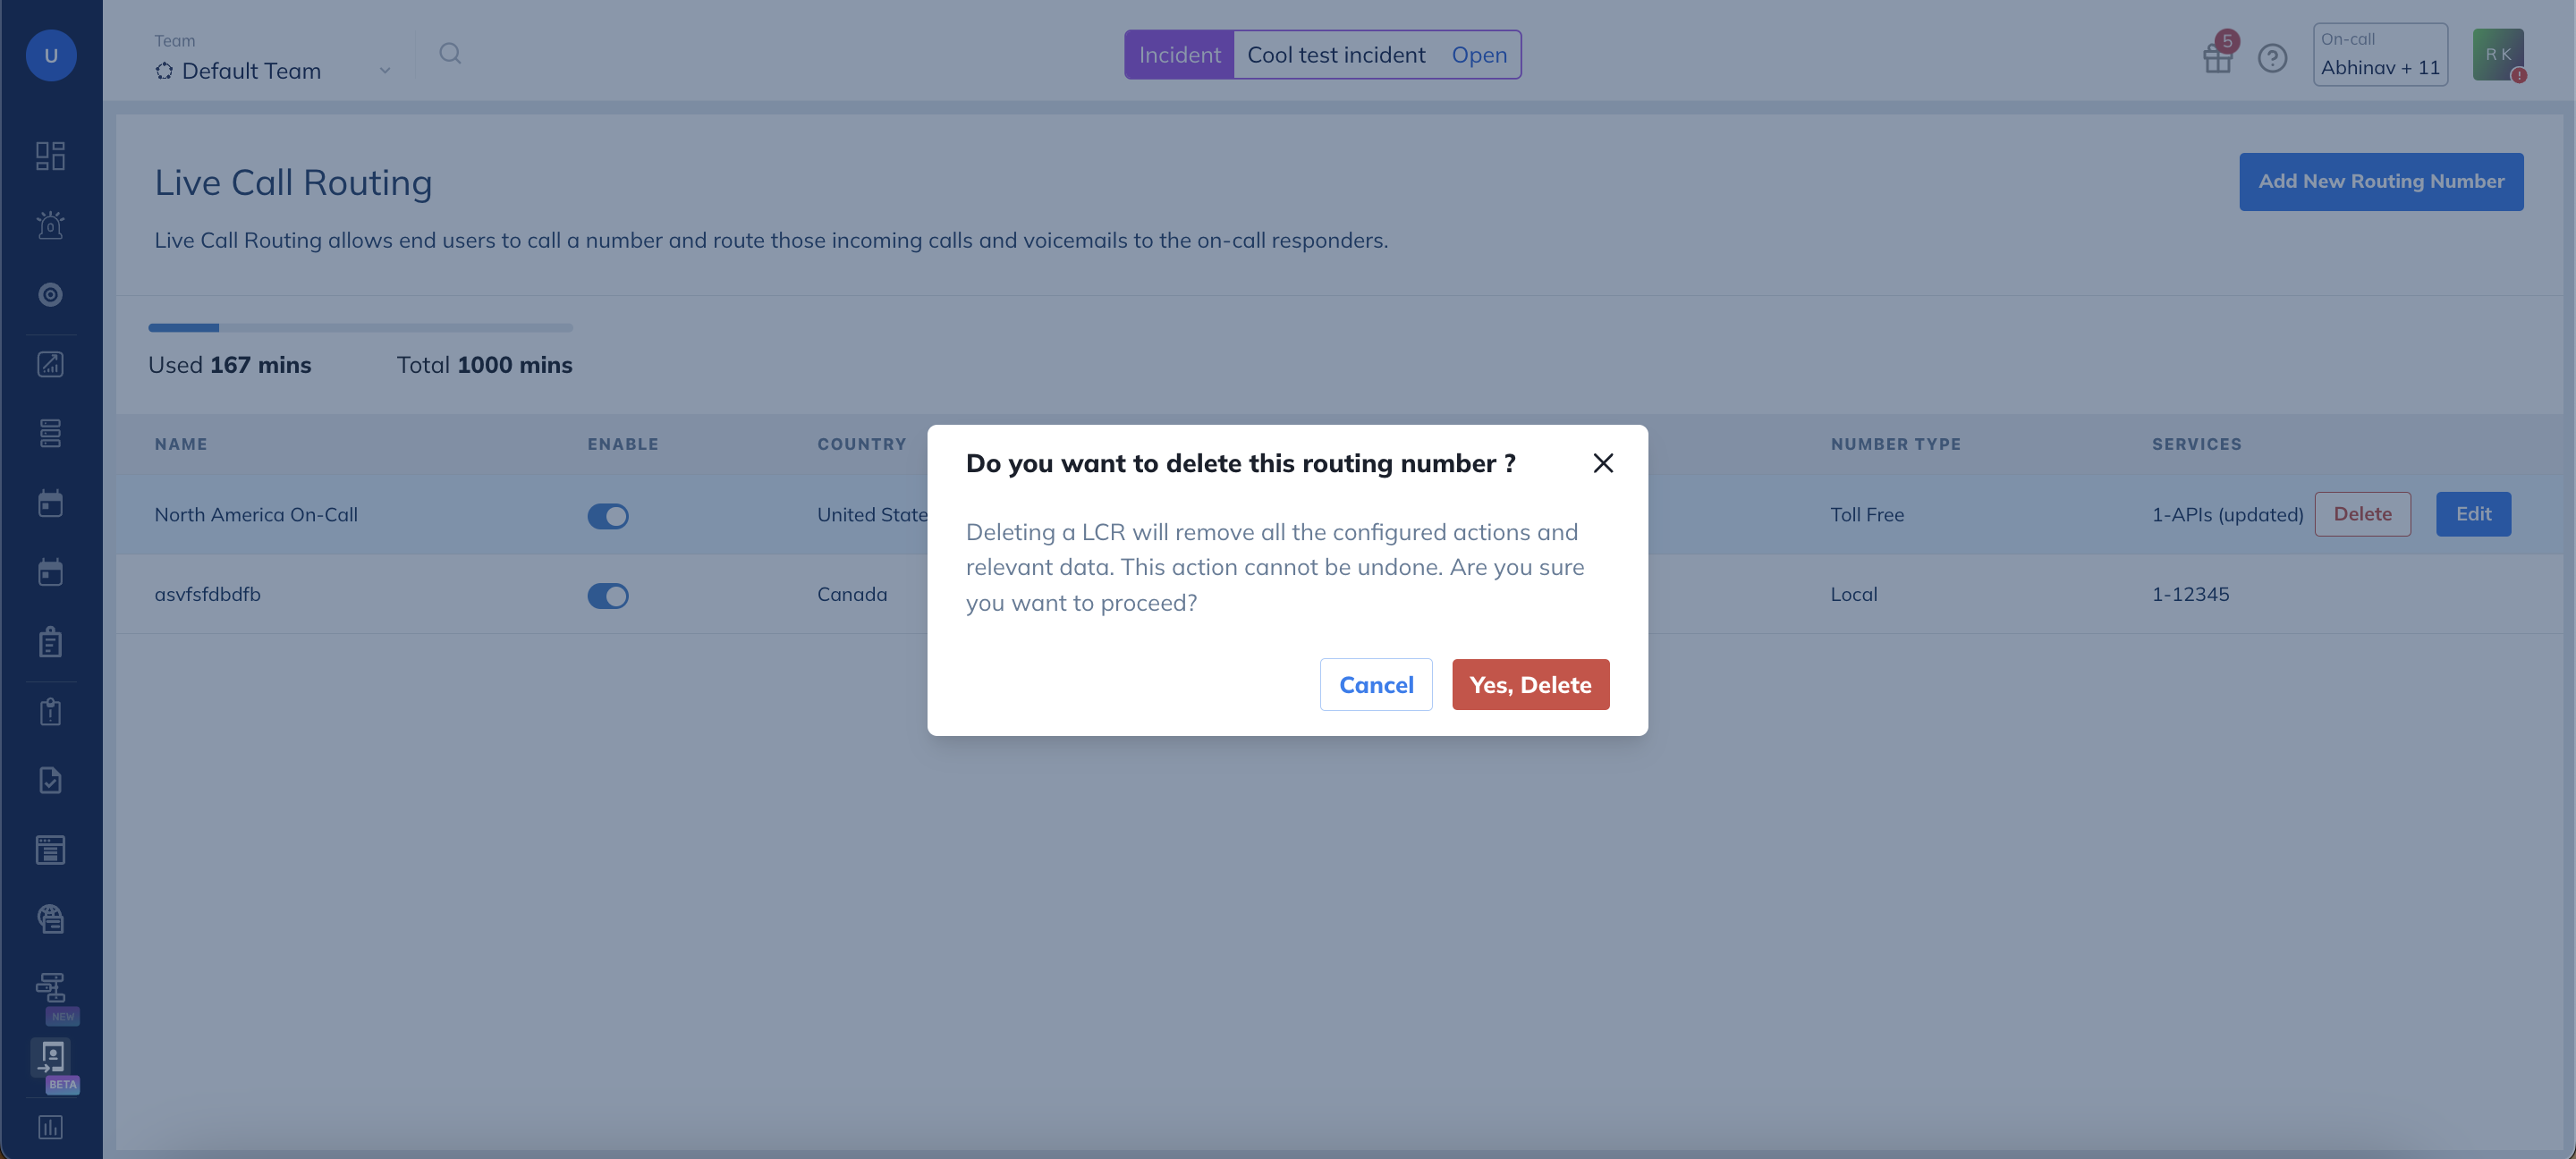
Task: Open the incidents siren icon in sidebar
Action: (50, 225)
